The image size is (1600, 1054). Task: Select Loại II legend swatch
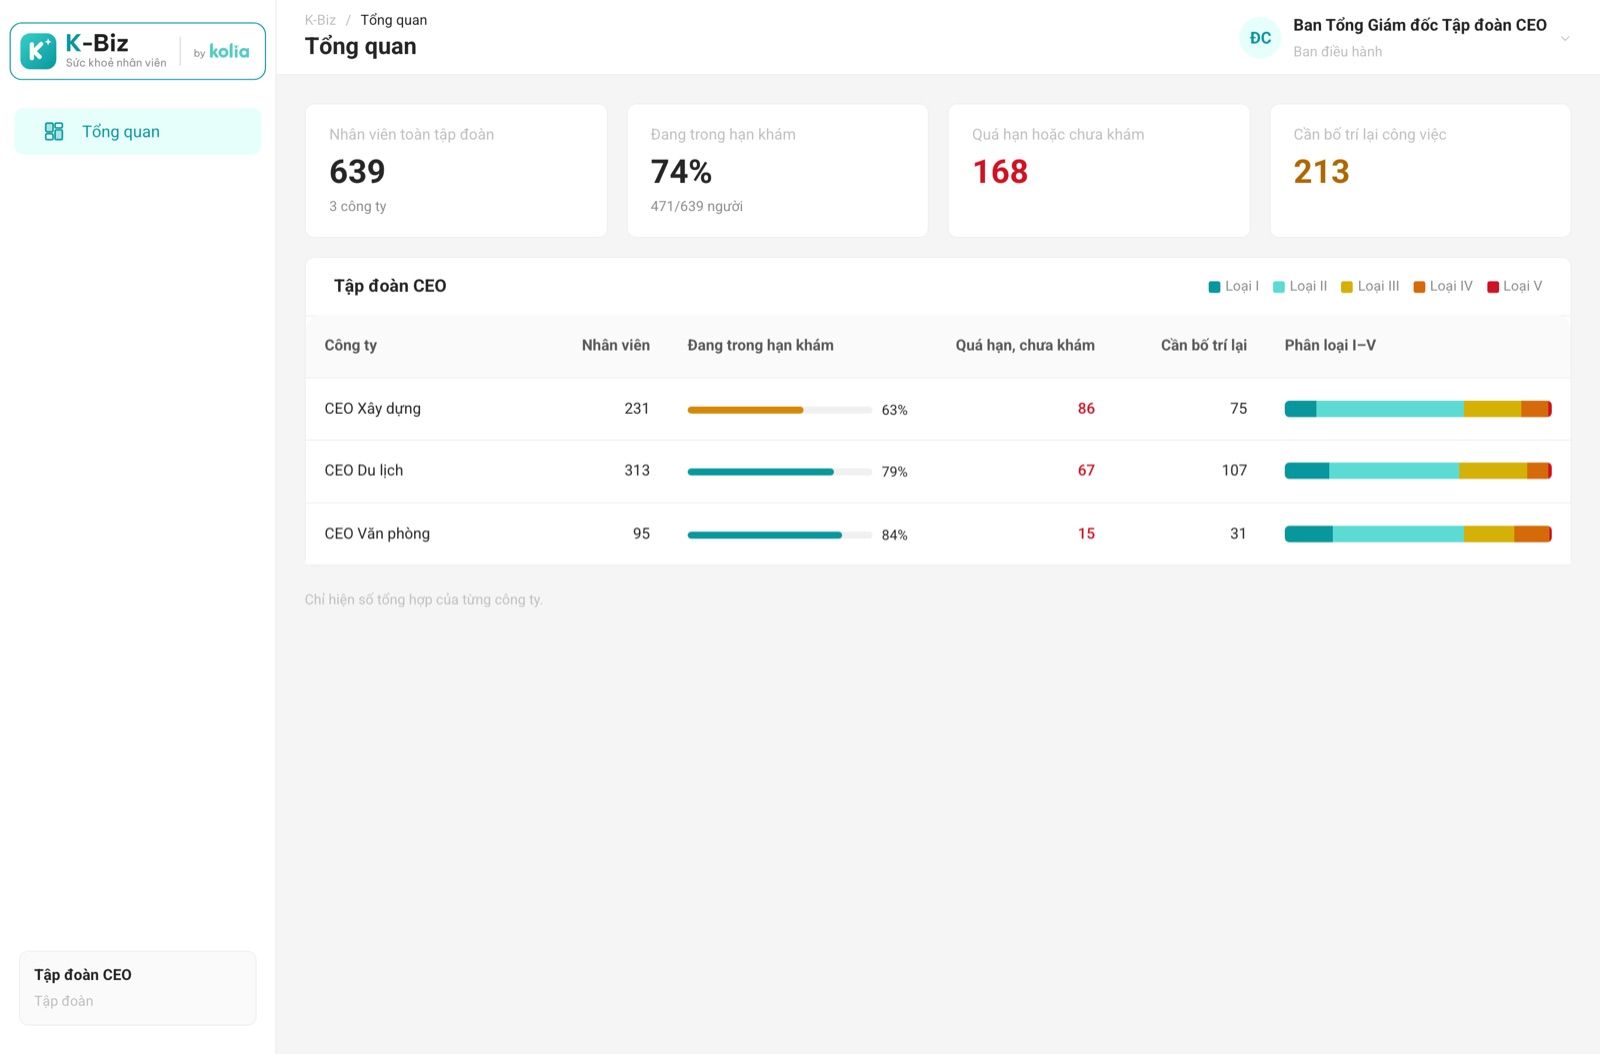1278,287
